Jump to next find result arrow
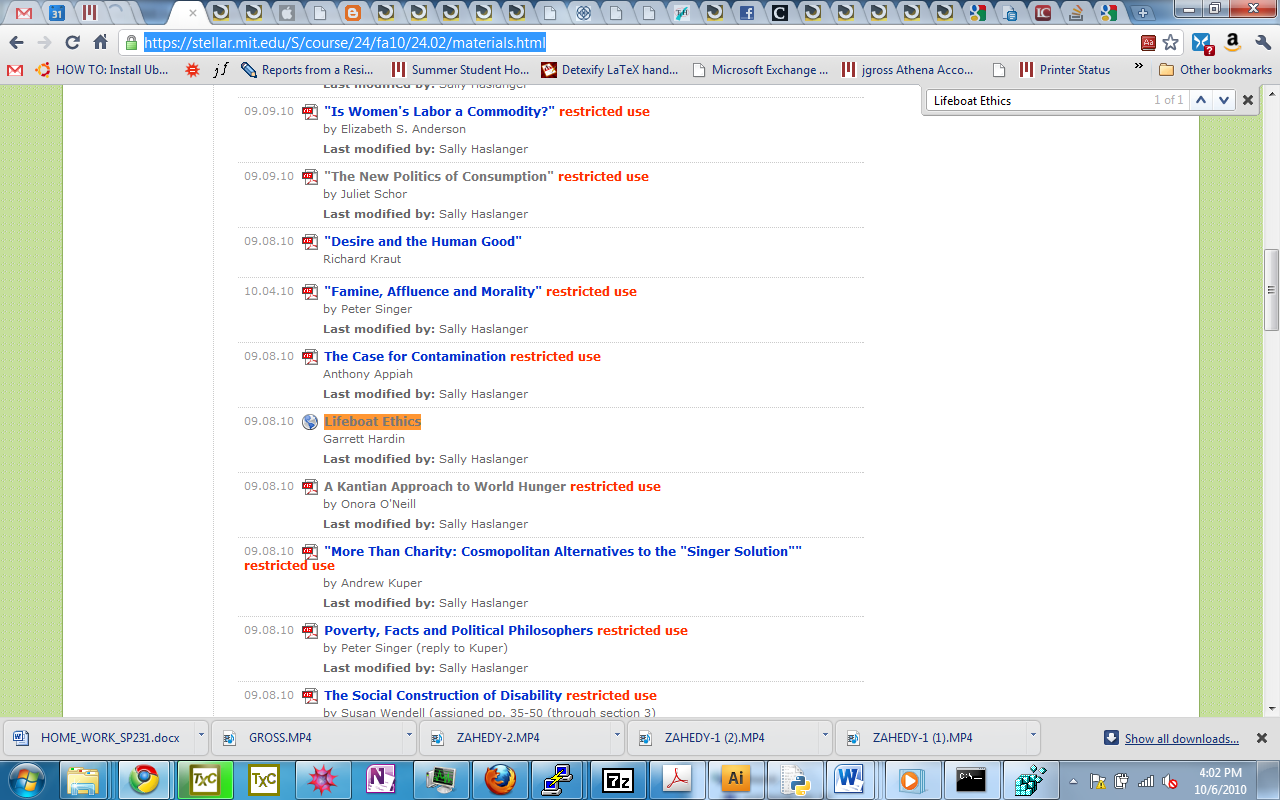The height and width of the screenshot is (800, 1280). pos(1223,100)
